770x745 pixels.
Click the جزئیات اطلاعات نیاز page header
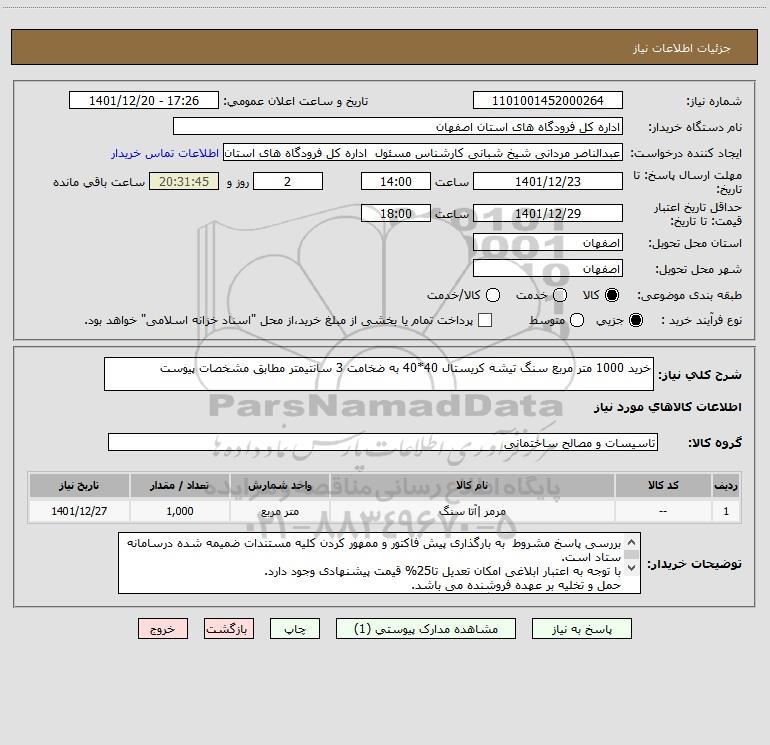[384, 48]
